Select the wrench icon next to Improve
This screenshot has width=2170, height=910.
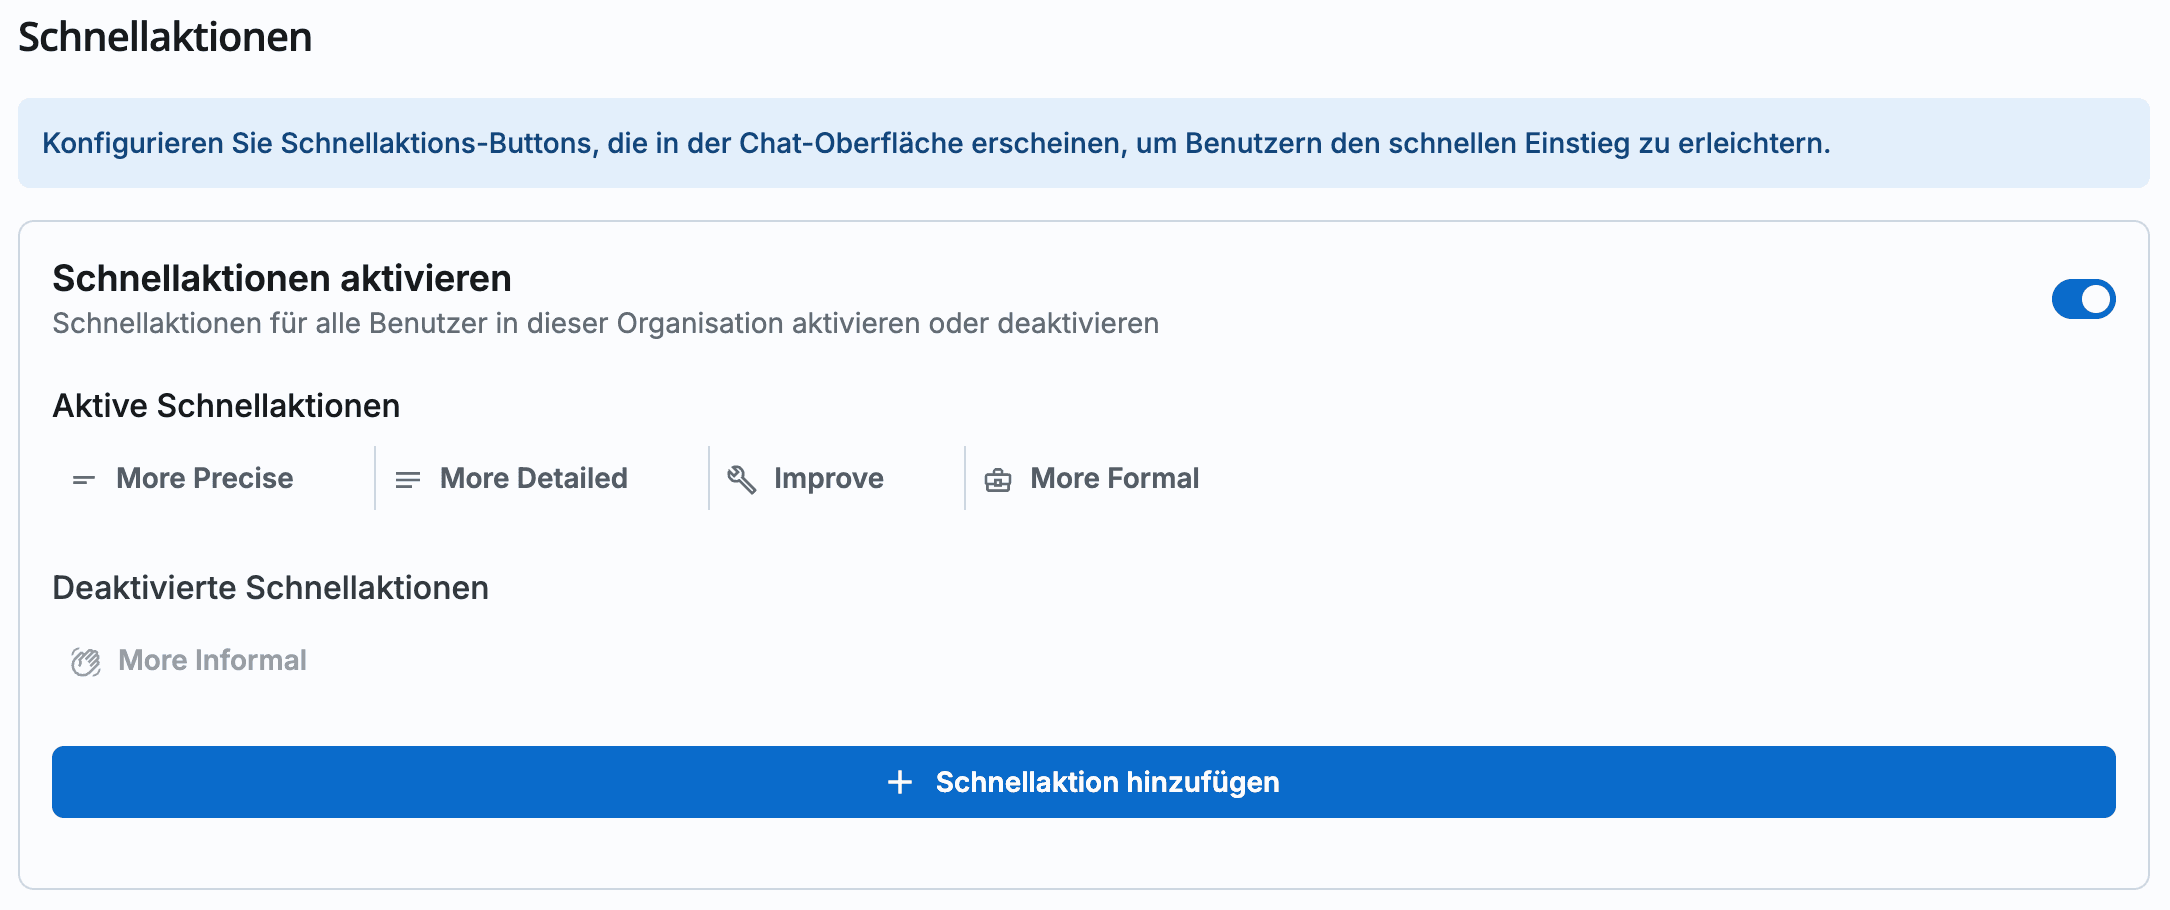(741, 478)
